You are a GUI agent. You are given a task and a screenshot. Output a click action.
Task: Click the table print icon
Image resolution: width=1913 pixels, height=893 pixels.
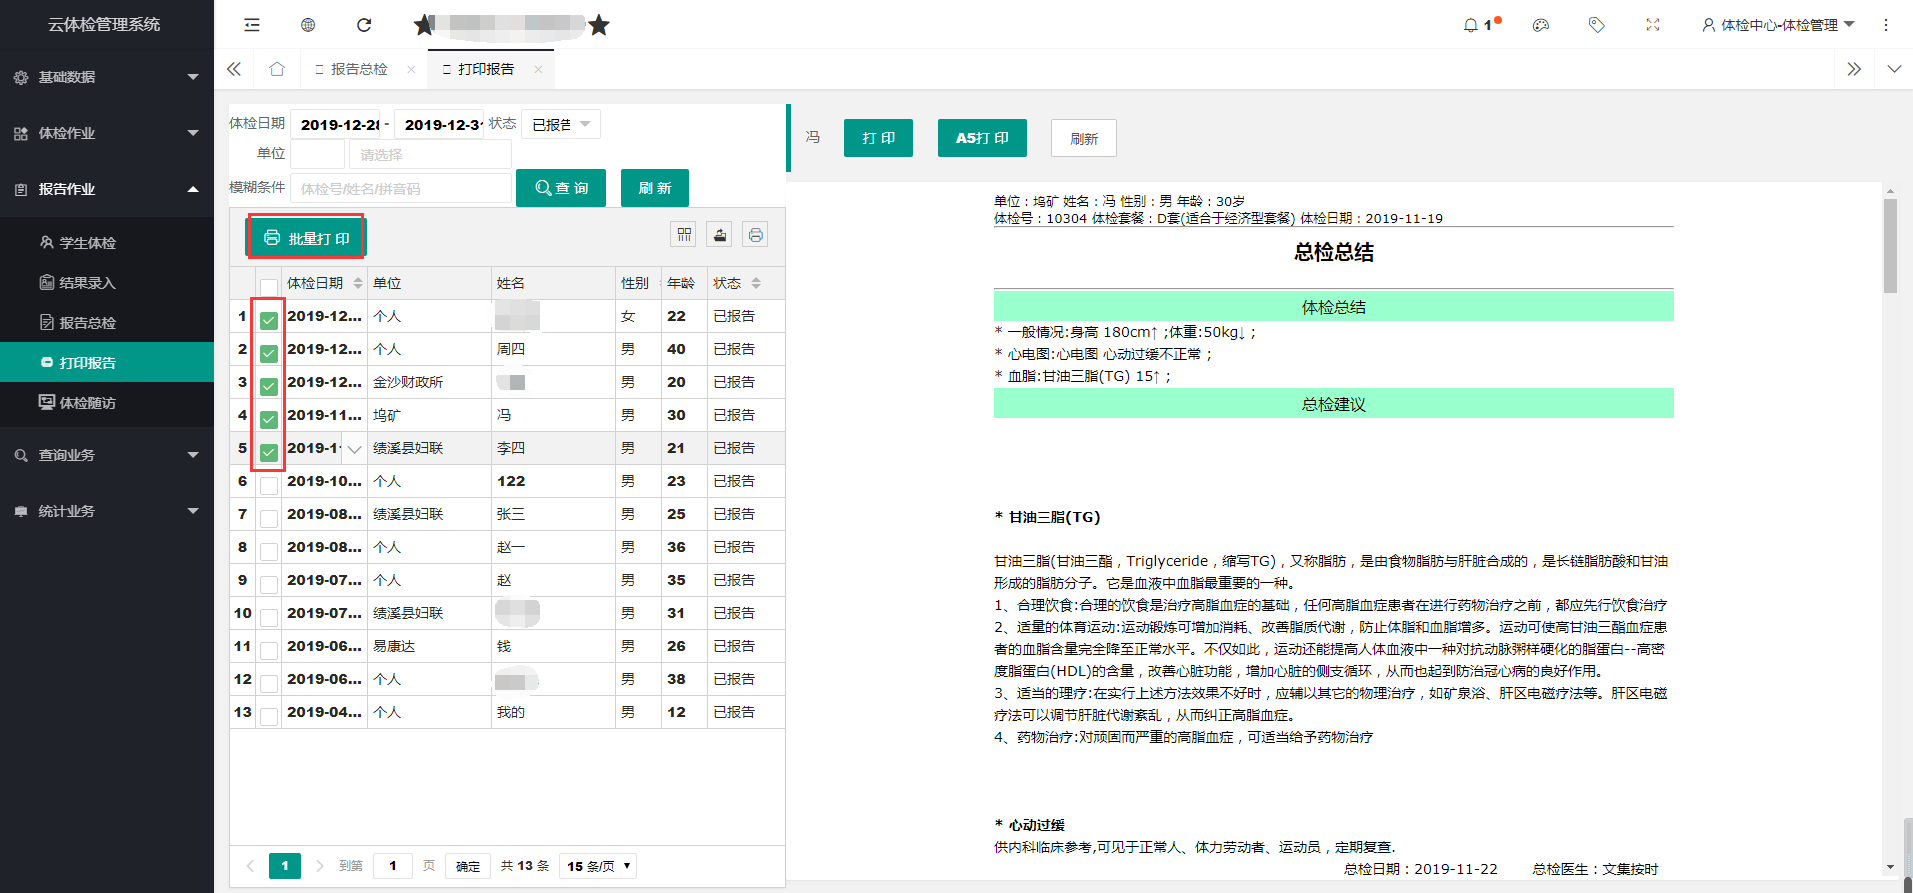(x=756, y=235)
